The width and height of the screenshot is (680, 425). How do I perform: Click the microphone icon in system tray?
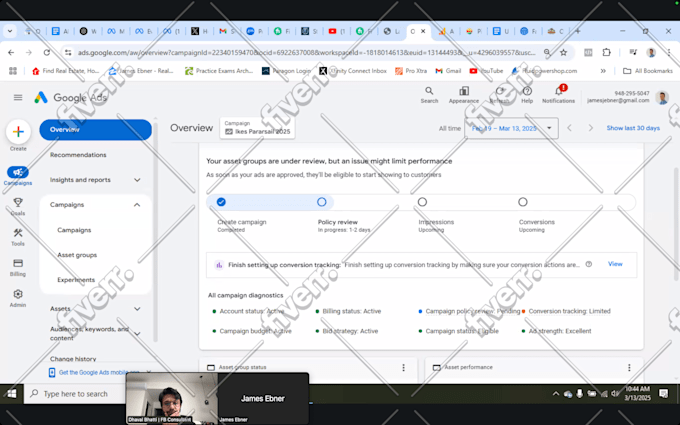[x=579, y=394]
